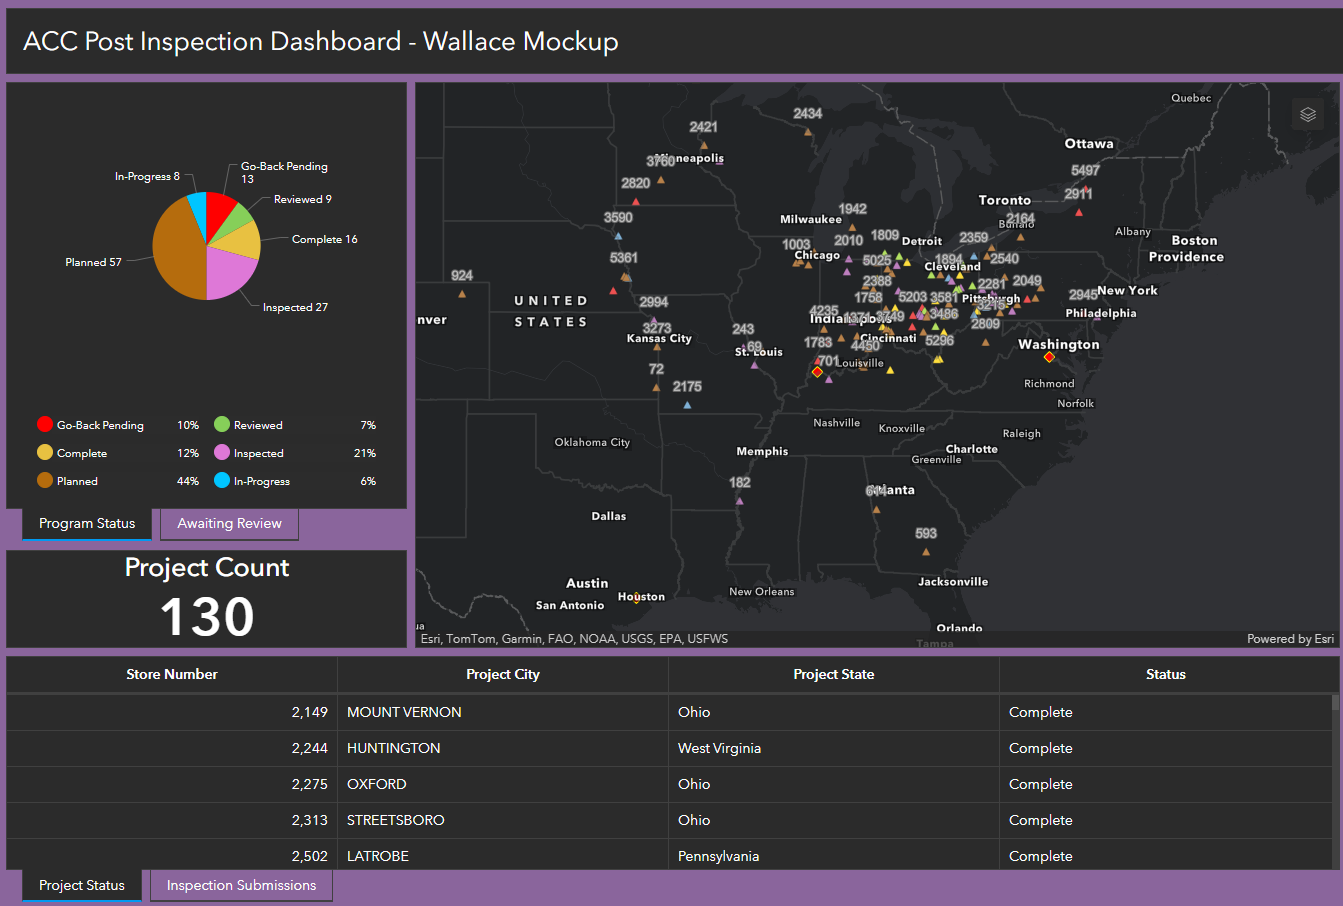Switch to the Awaiting Review tab

(x=229, y=523)
